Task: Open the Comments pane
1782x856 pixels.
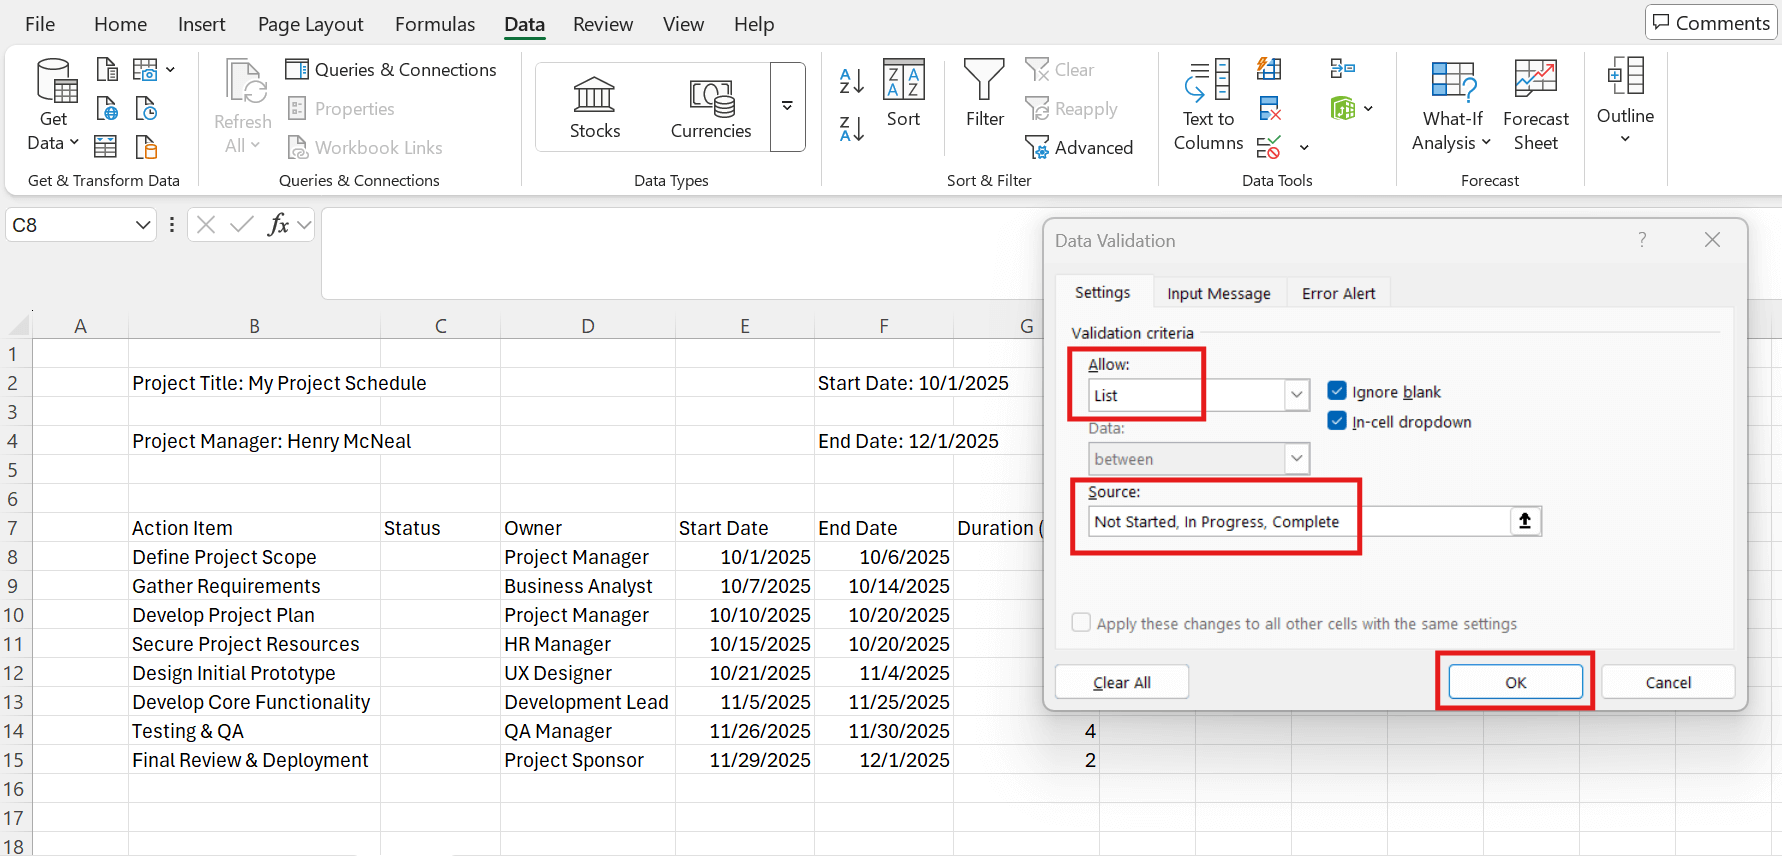Action: 1711,22
